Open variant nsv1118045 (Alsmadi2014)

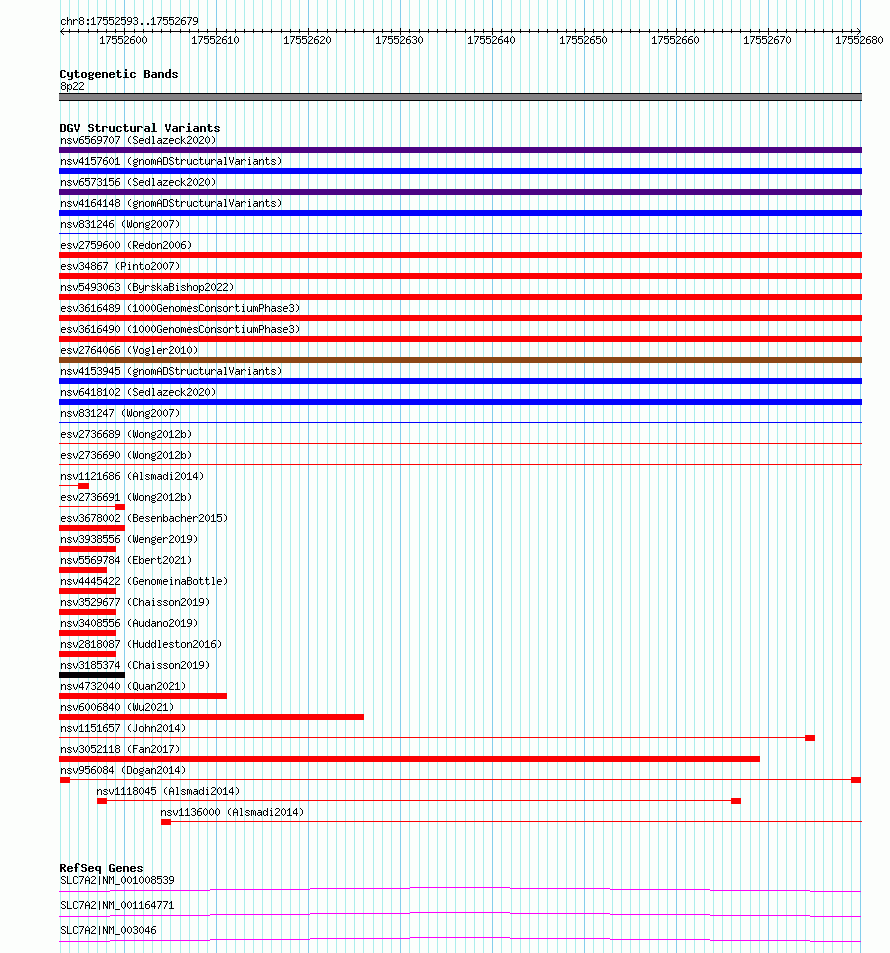(x=168, y=791)
